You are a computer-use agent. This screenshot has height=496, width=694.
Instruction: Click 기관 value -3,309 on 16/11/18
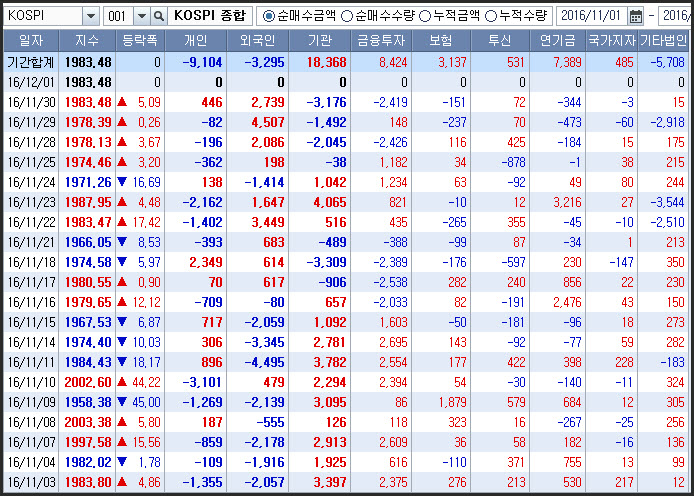(327, 262)
